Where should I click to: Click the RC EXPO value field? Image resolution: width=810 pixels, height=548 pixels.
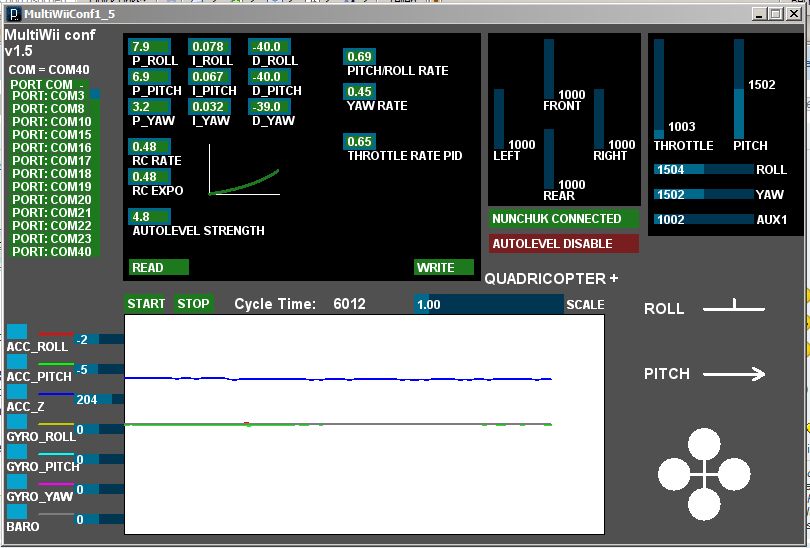click(149, 176)
